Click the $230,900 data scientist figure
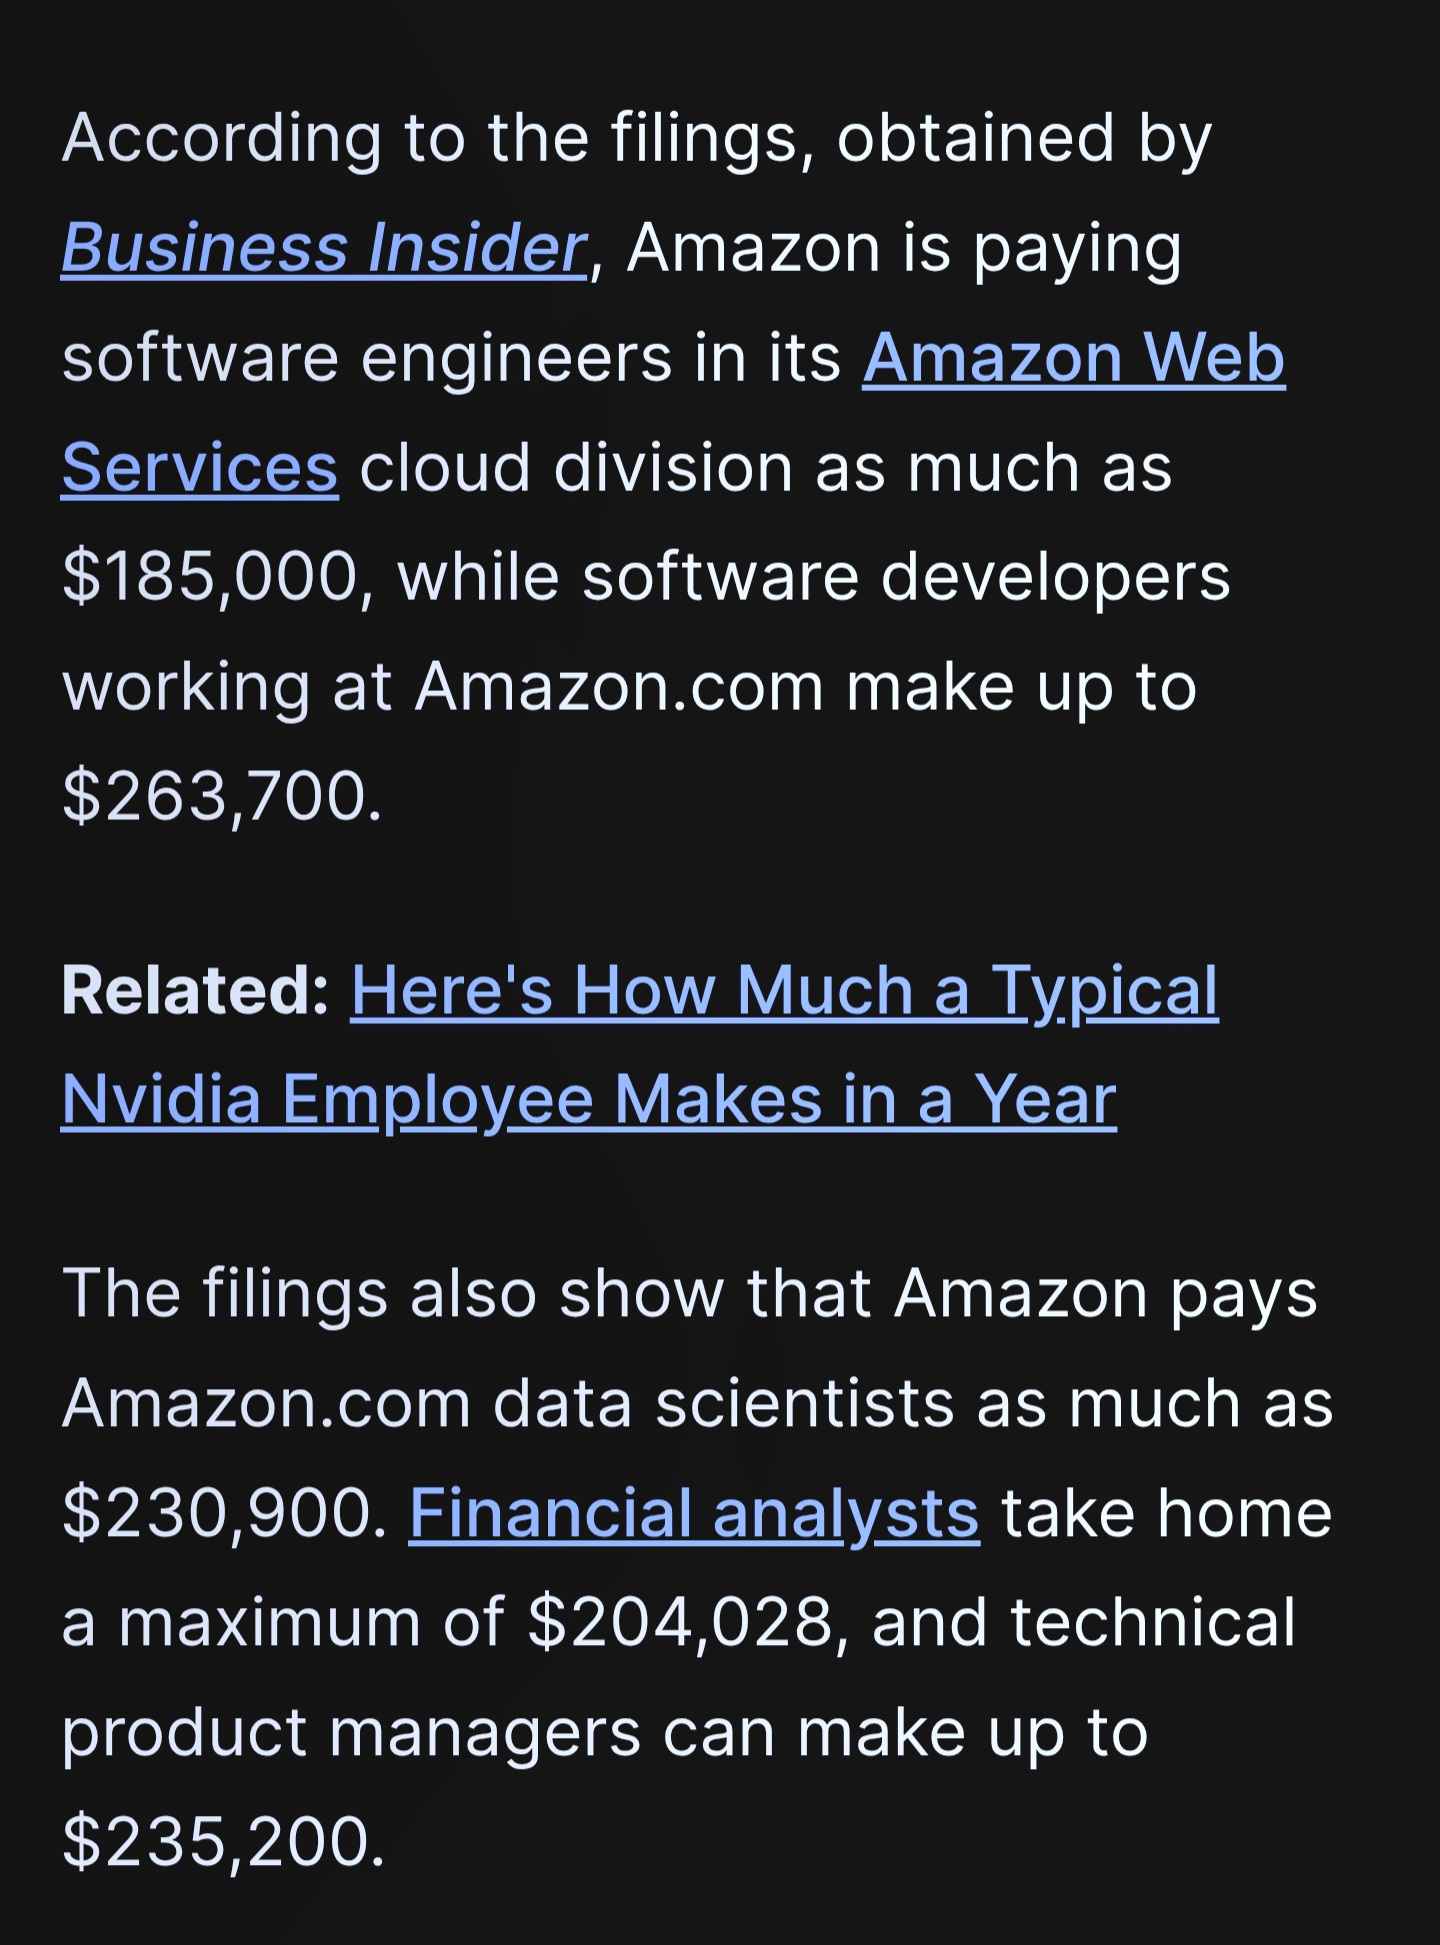The width and height of the screenshot is (1440, 1945). (x=222, y=1513)
